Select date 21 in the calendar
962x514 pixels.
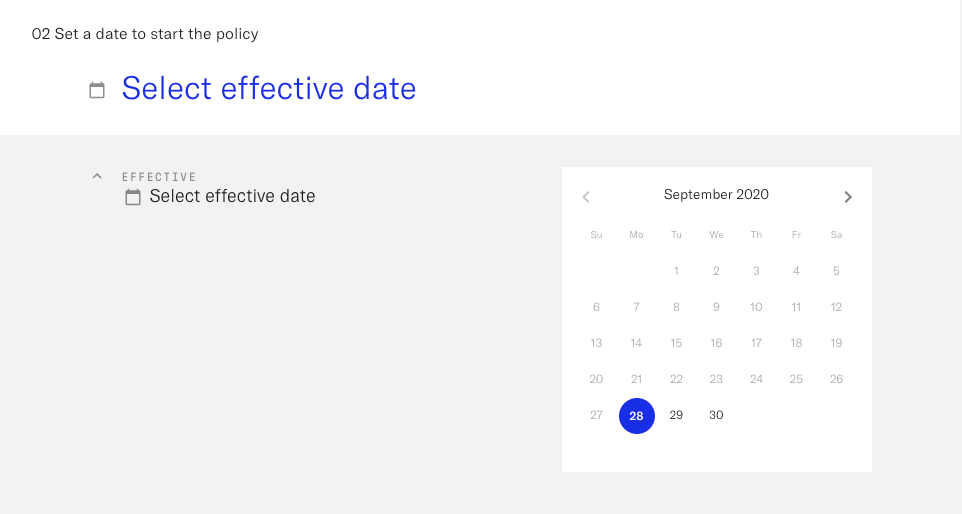(x=636, y=379)
